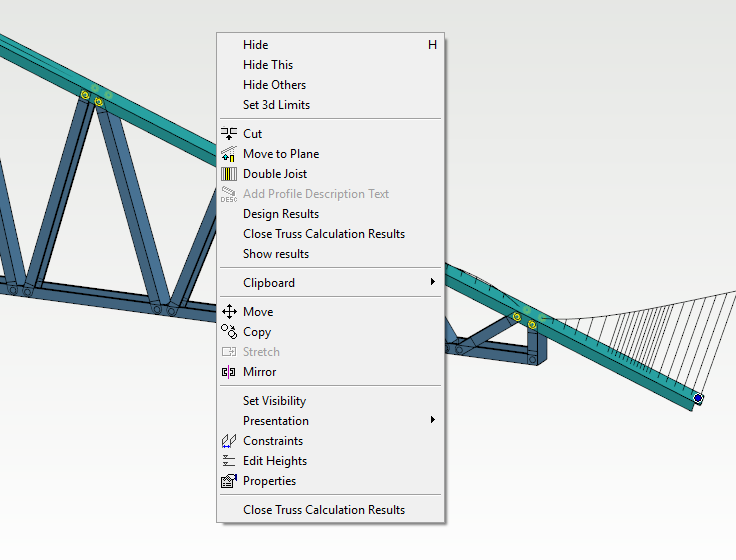Click the Edit Heights icon
The width and height of the screenshot is (736, 560).
[x=229, y=461]
